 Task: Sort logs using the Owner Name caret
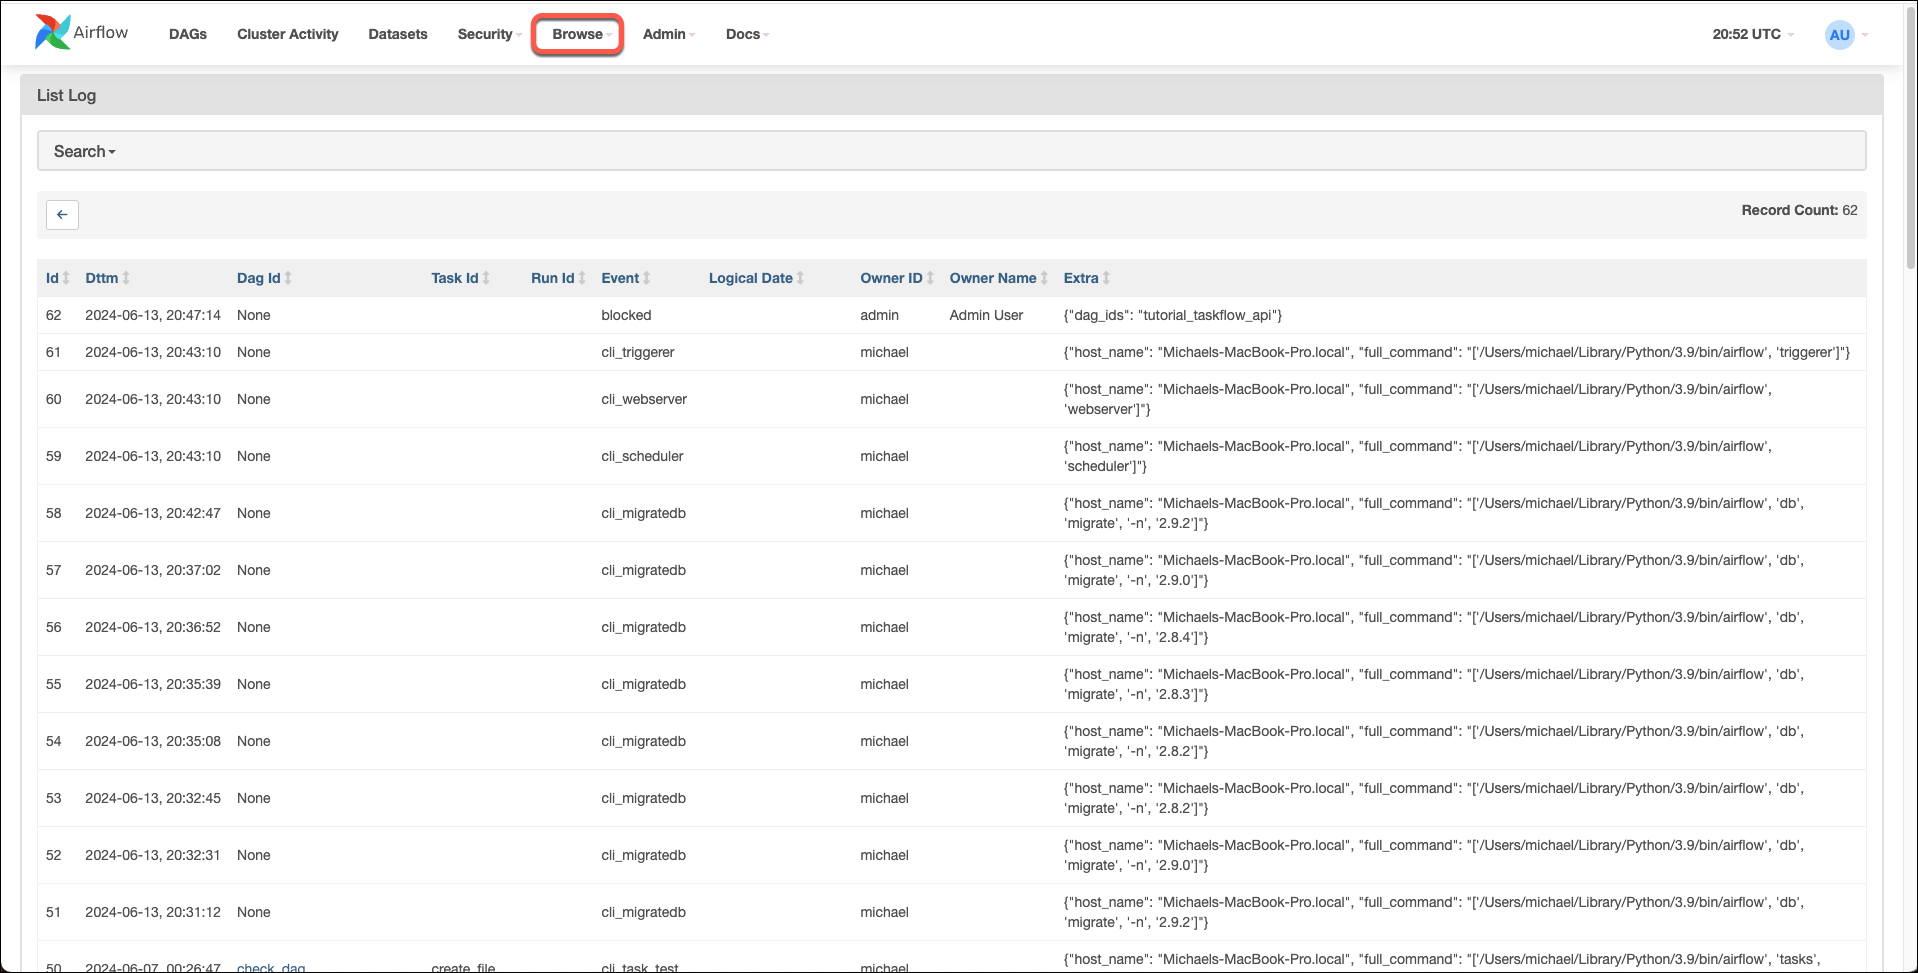(1046, 278)
